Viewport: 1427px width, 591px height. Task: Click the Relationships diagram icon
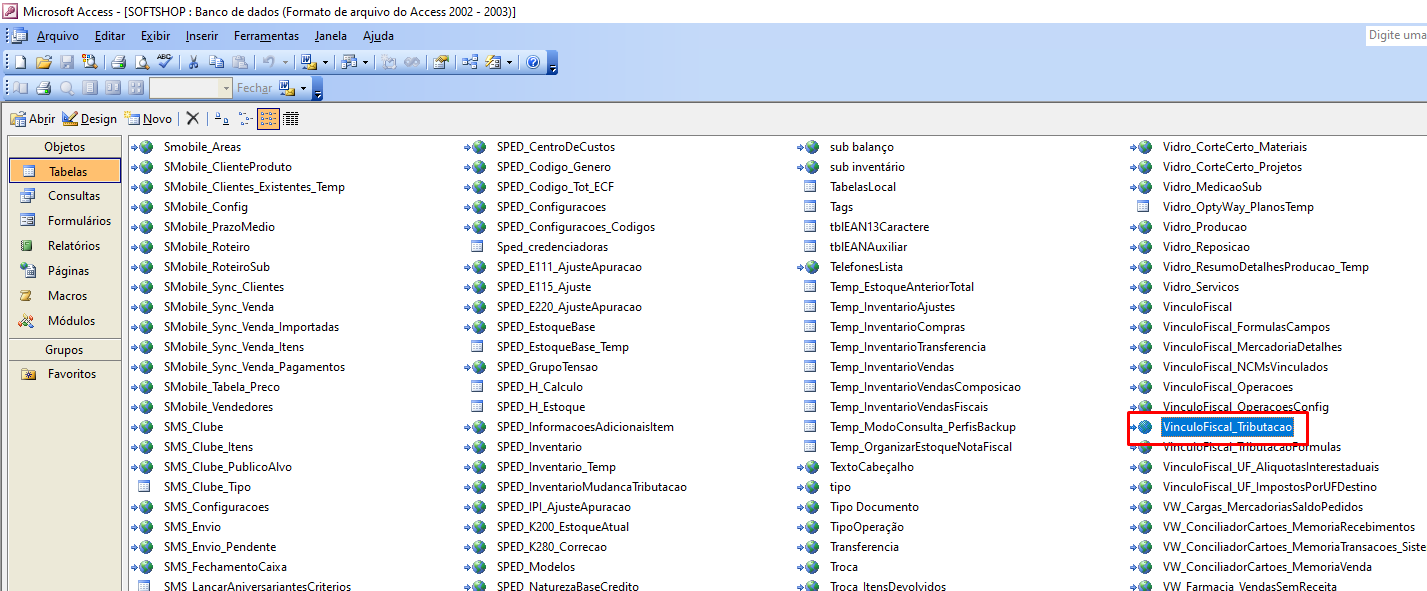click(469, 62)
